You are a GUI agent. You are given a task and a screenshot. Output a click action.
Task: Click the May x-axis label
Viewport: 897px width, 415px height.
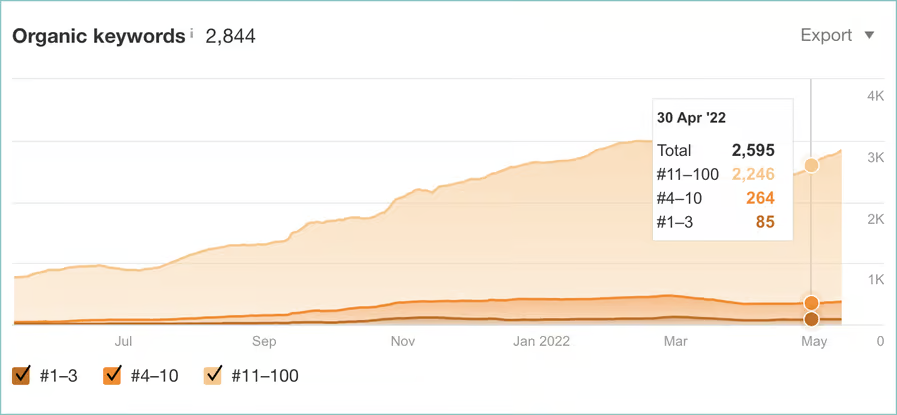pos(815,341)
